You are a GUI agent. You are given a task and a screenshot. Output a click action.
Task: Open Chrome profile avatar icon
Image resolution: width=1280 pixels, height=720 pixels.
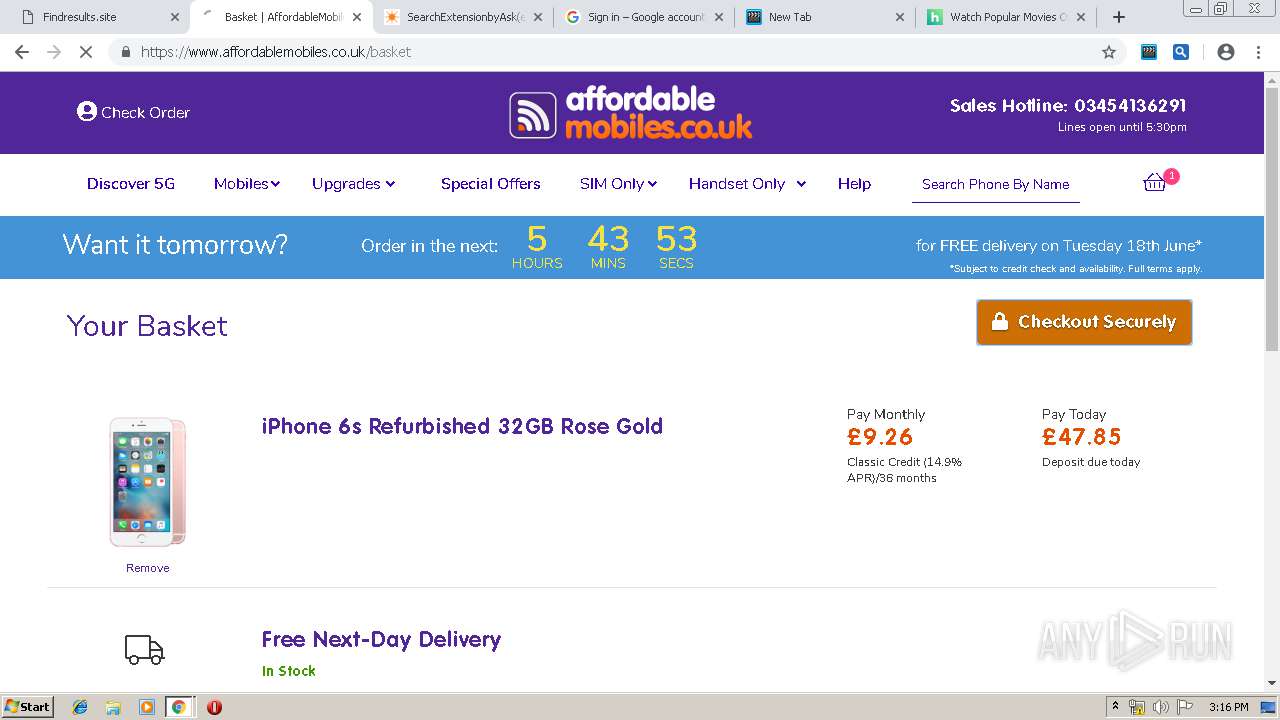[1226, 52]
